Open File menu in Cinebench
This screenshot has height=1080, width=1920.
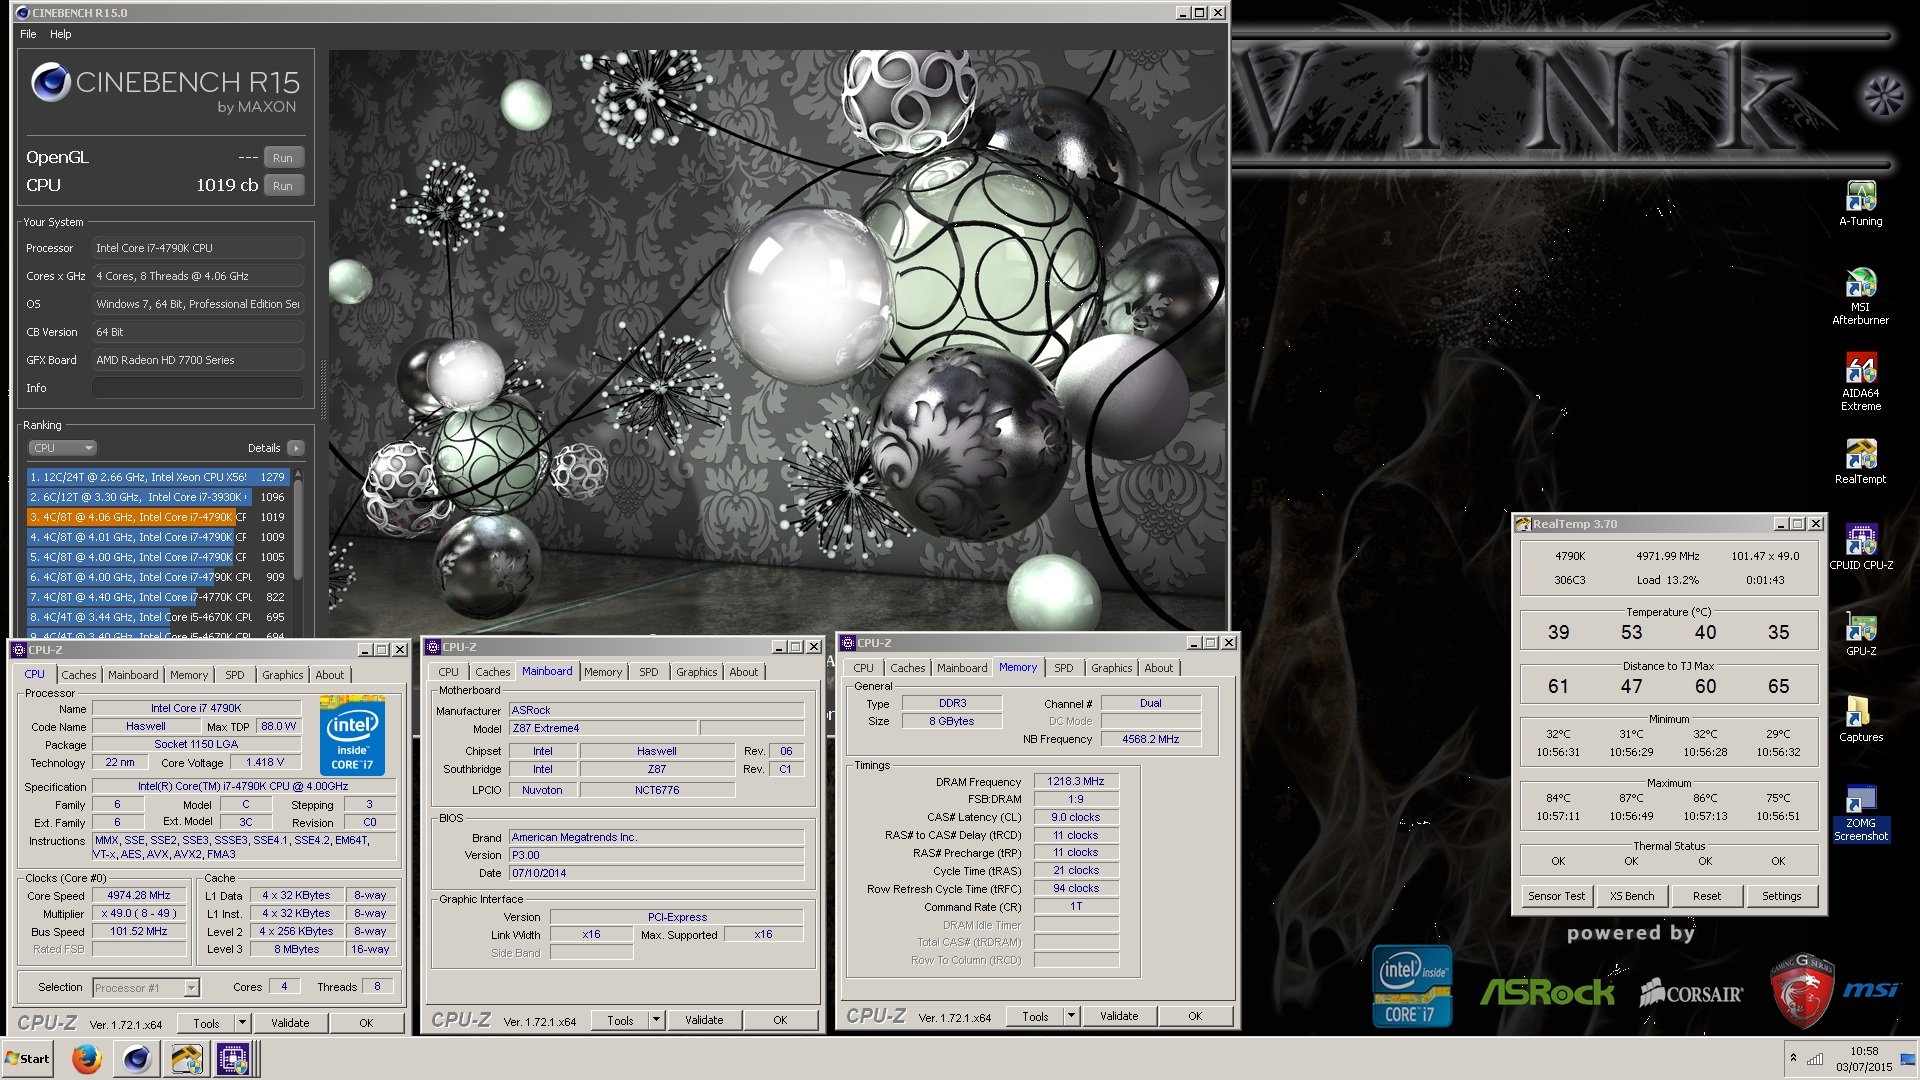point(28,34)
